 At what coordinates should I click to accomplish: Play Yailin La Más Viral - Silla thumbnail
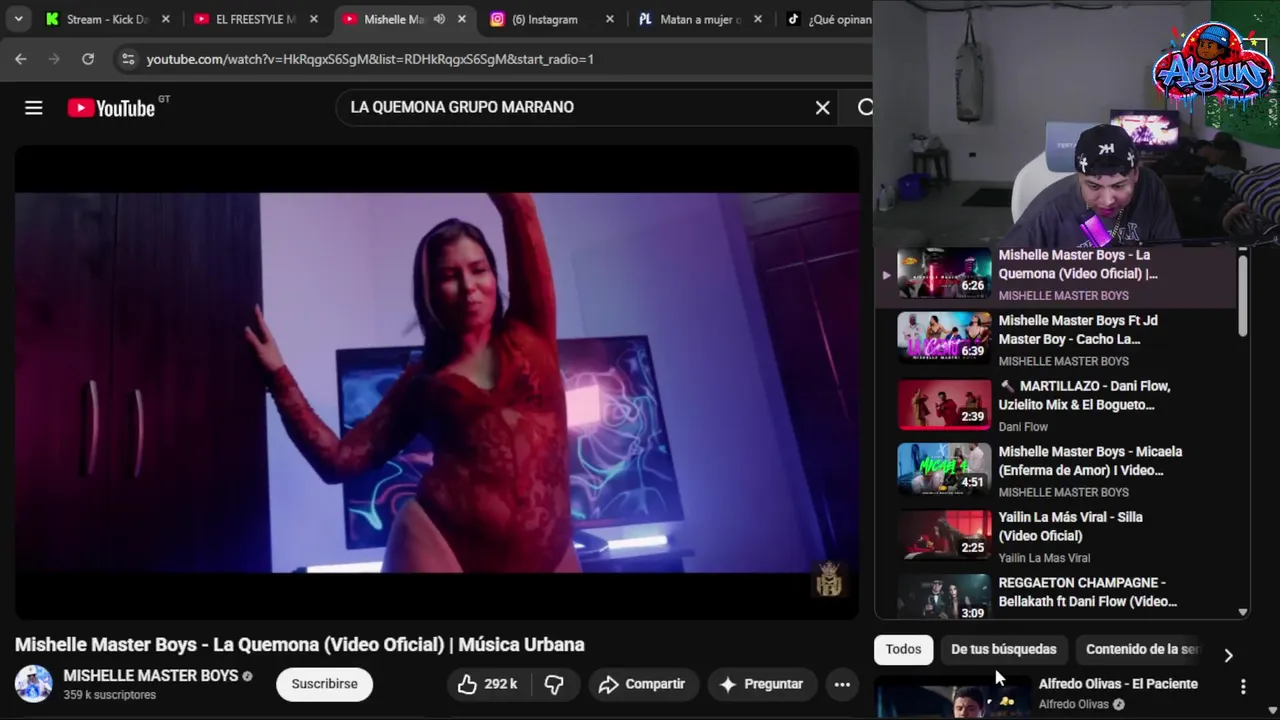pyautogui.click(x=944, y=533)
